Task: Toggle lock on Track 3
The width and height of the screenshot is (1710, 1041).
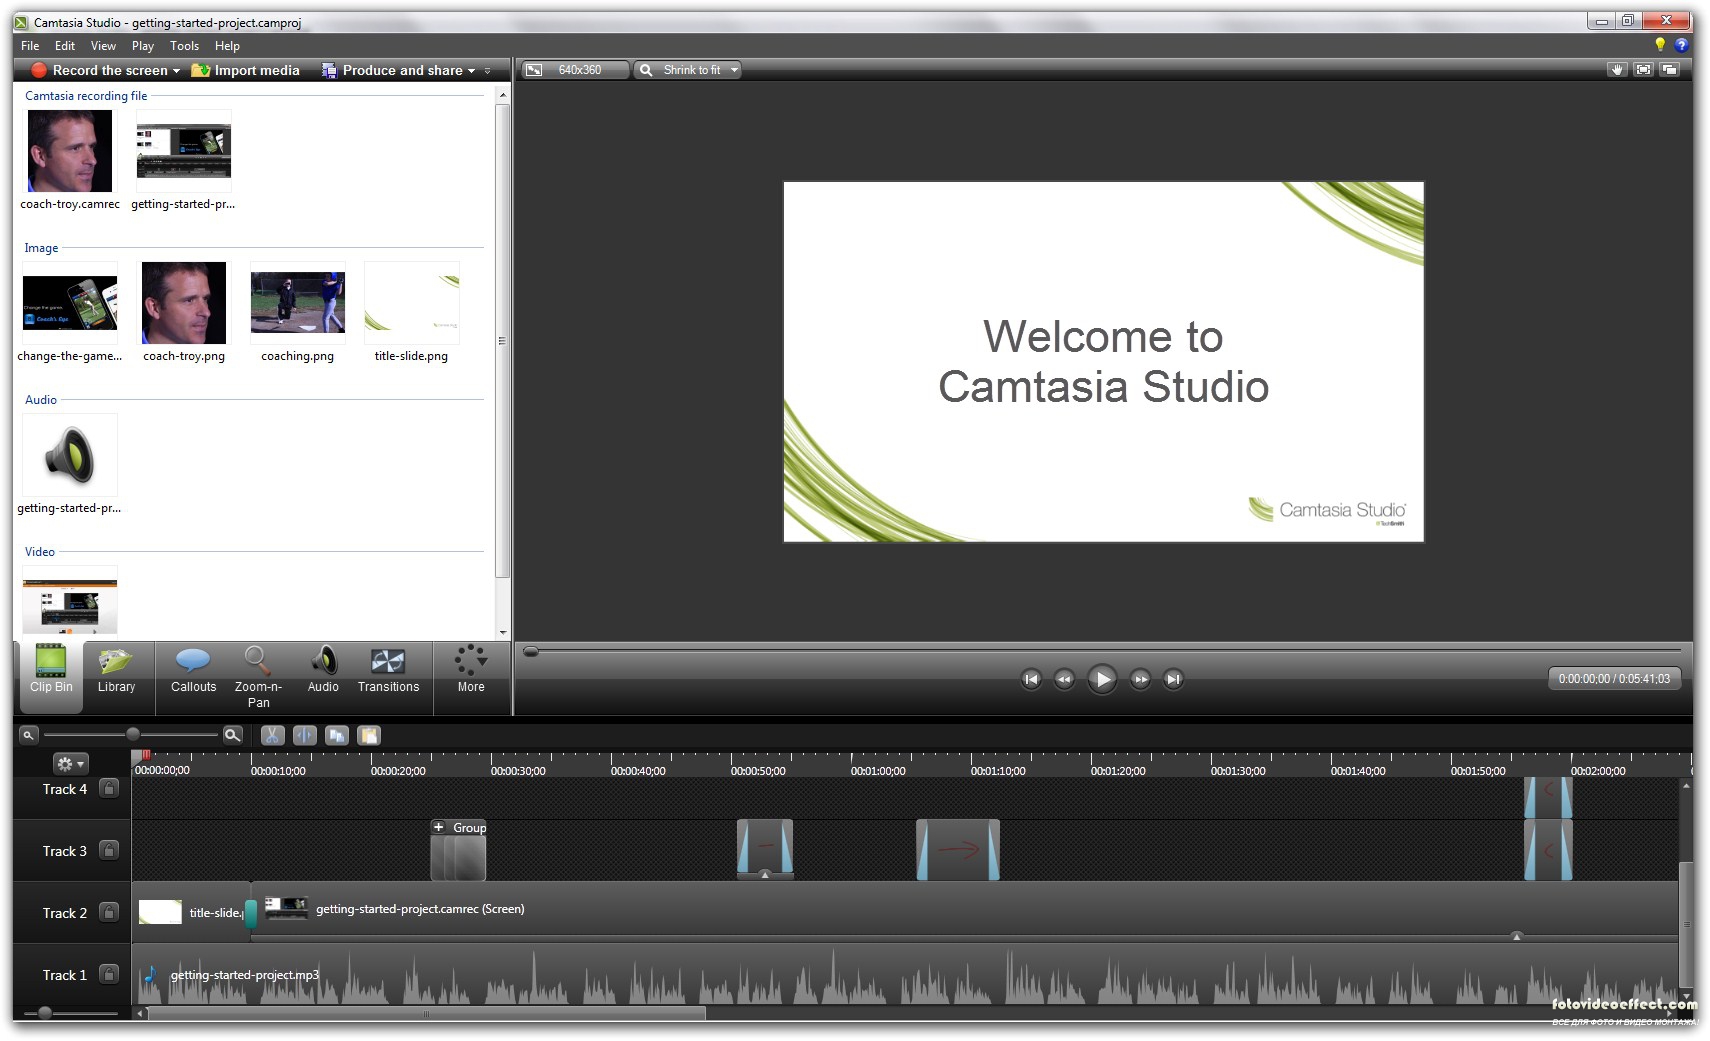Action: pos(109,850)
